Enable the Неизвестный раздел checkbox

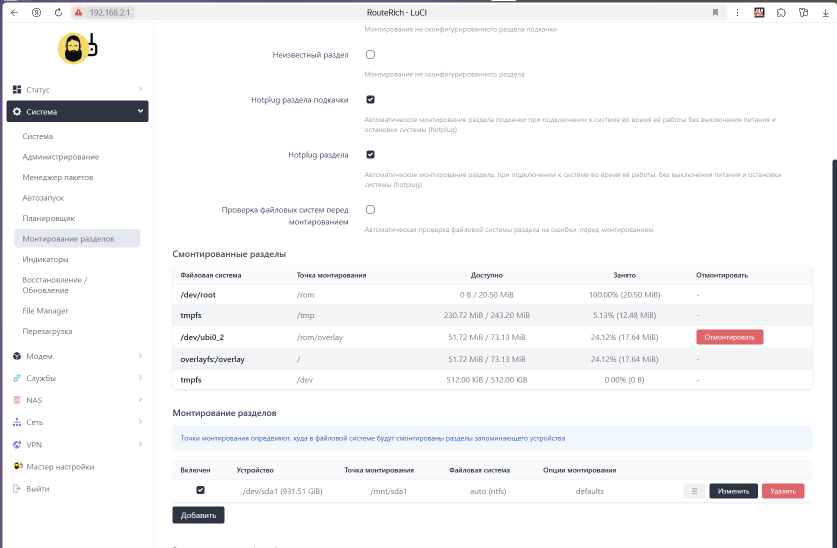click(x=370, y=54)
